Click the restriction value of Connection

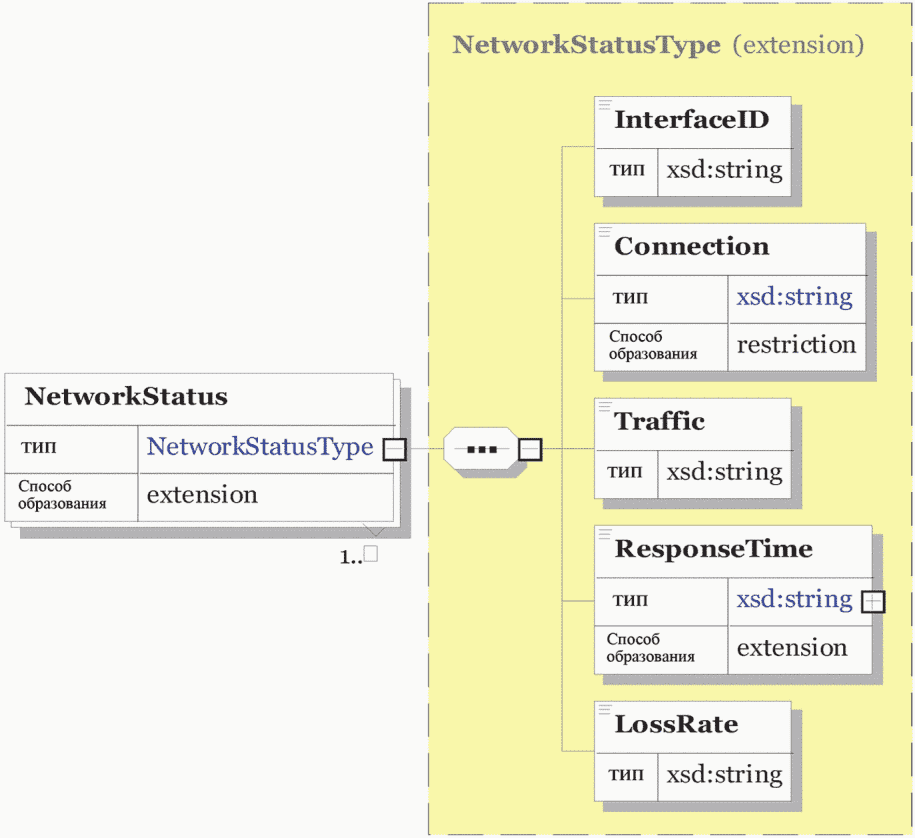(x=797, y=345)
